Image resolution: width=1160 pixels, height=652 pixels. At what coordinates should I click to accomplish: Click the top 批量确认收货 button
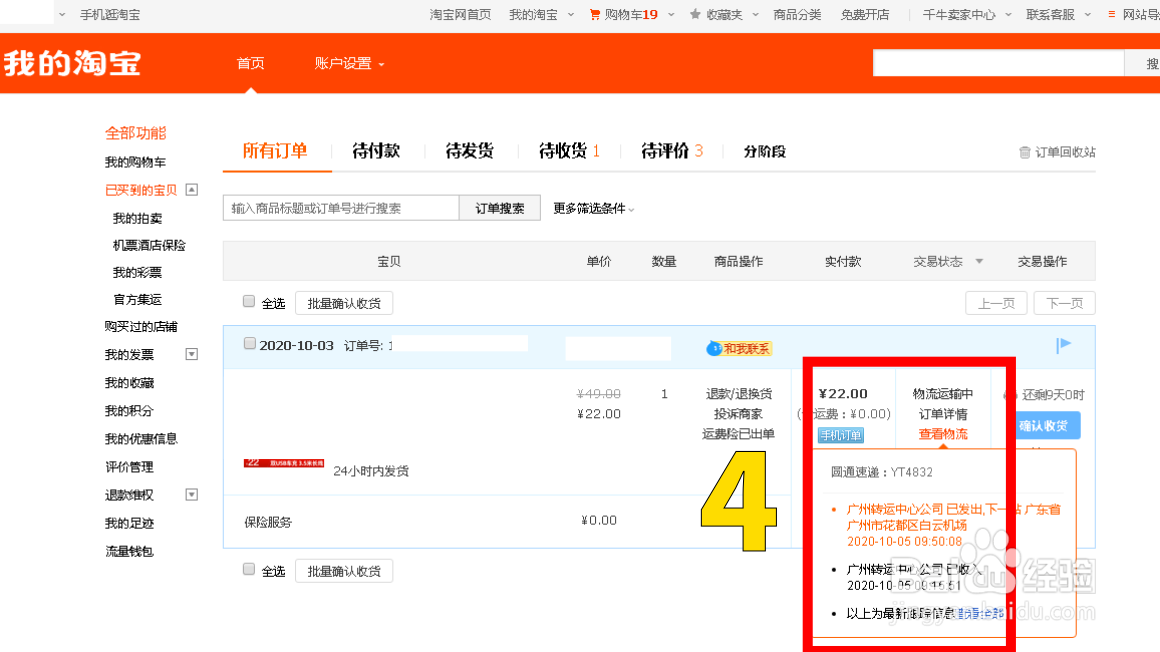click(x=344, y=303)
